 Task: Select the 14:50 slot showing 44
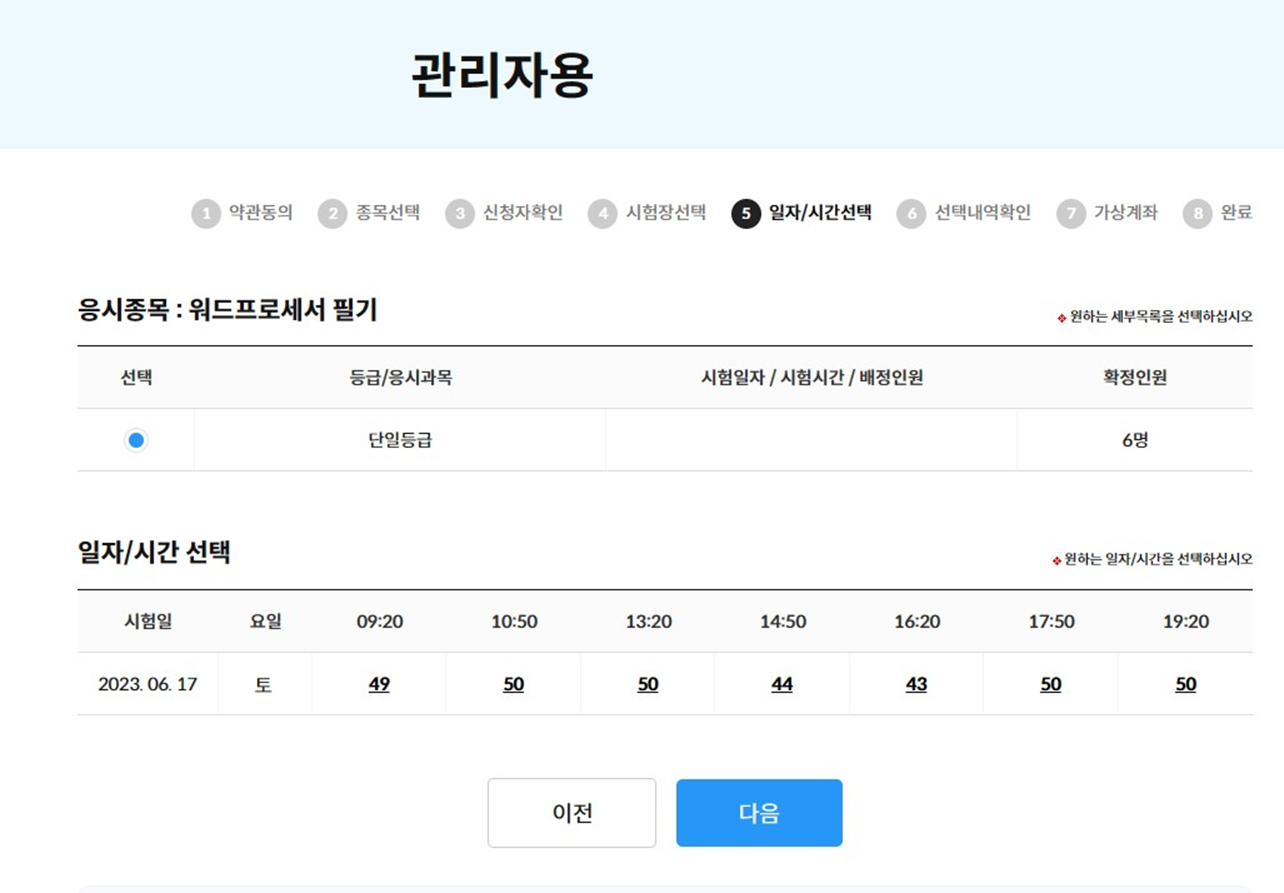click(782, 685)
